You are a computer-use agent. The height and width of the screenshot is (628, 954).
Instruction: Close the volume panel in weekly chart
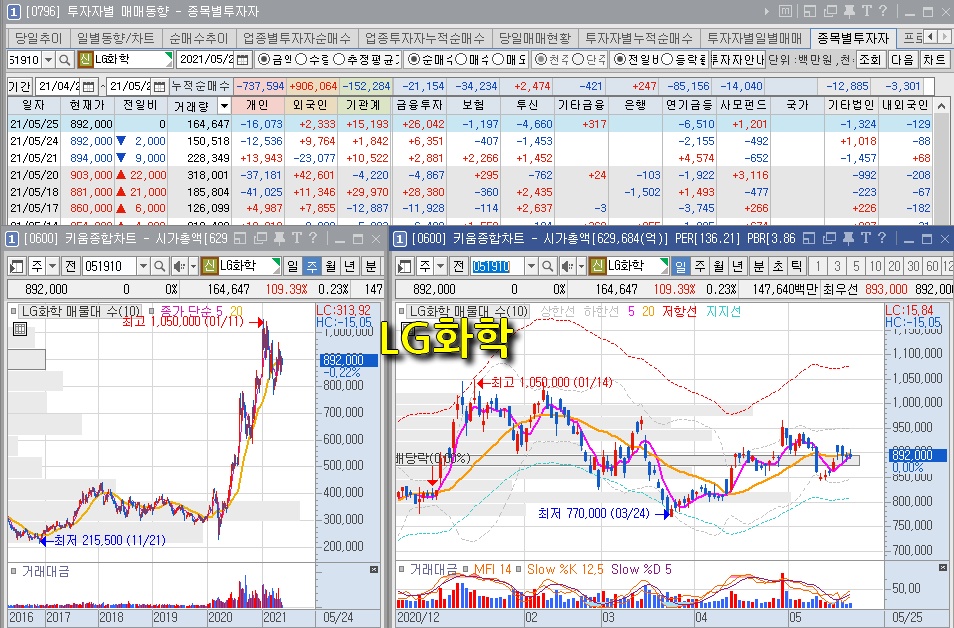point(374,570)
